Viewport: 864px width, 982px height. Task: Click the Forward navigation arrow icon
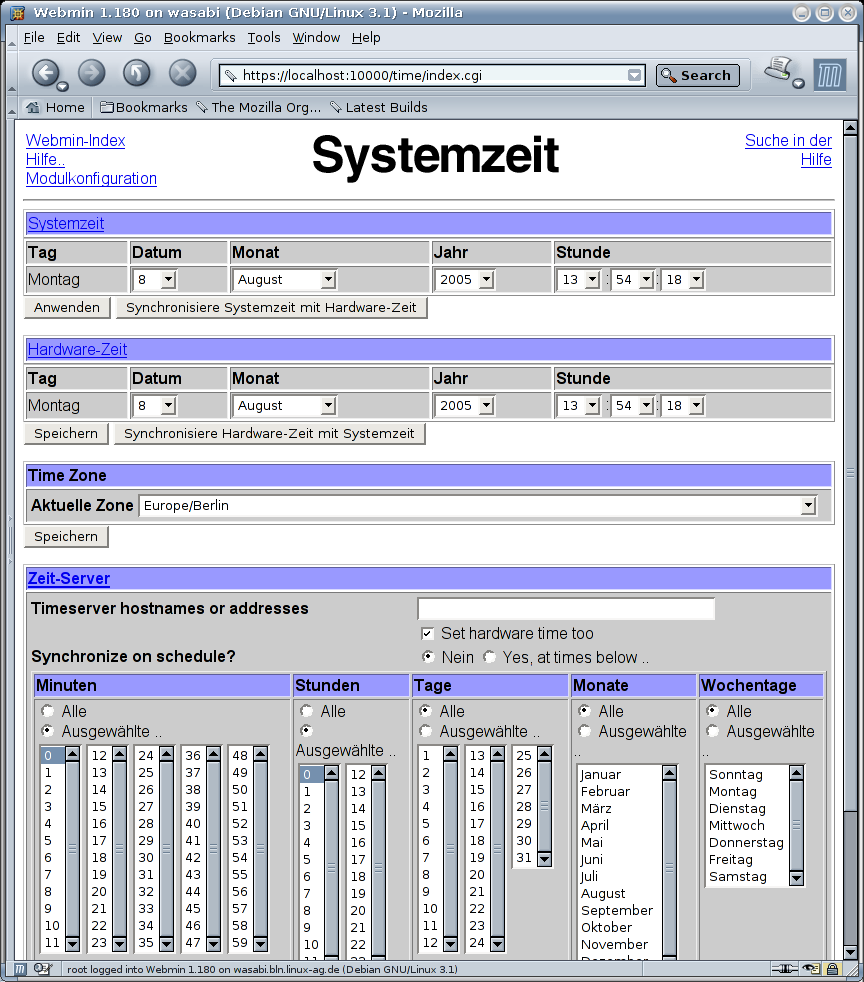point(91,73)
